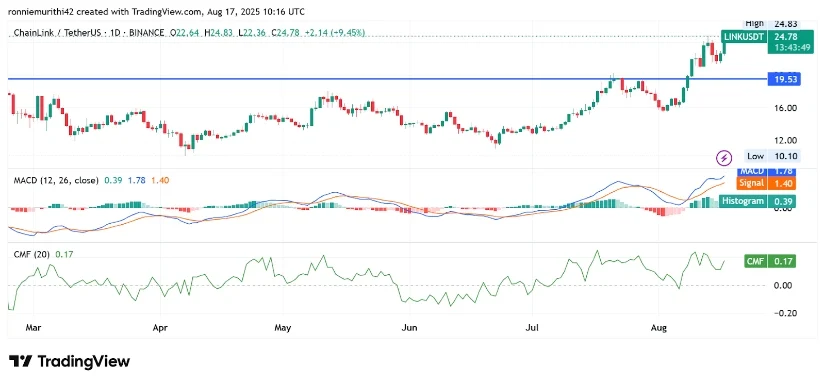Click the purple lightning bolt icon
The height and width of the screenshot is (384, 825).
pyautogui.click(x=724, y=157)
